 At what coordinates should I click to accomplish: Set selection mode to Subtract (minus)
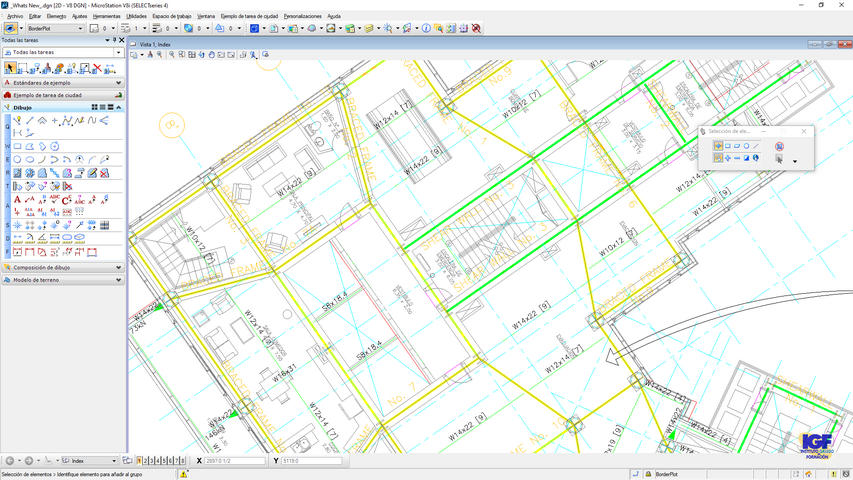737,158
